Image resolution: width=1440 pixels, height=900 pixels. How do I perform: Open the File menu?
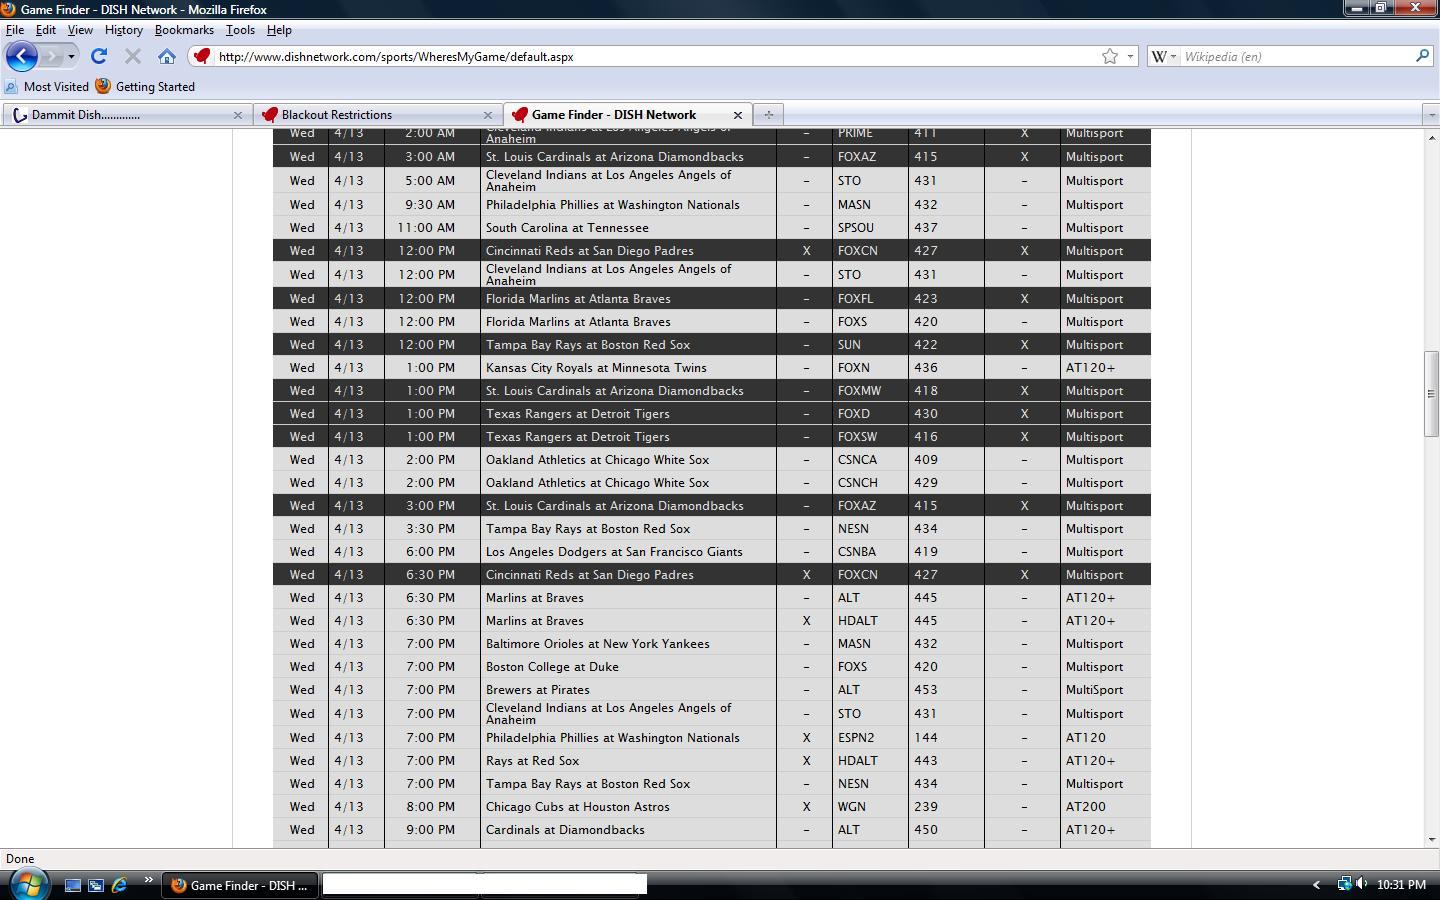coord(15,30)
